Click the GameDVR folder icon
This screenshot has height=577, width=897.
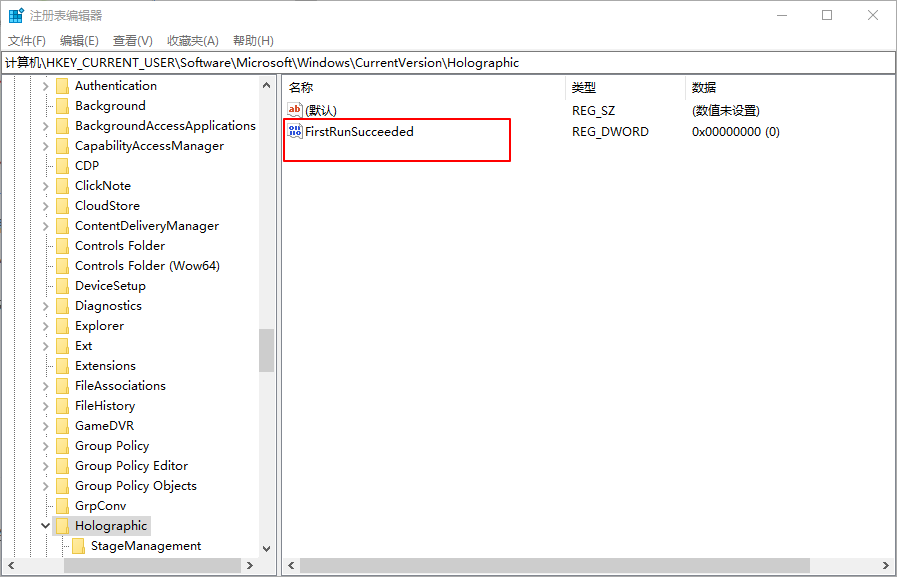[x=62, y=426]
